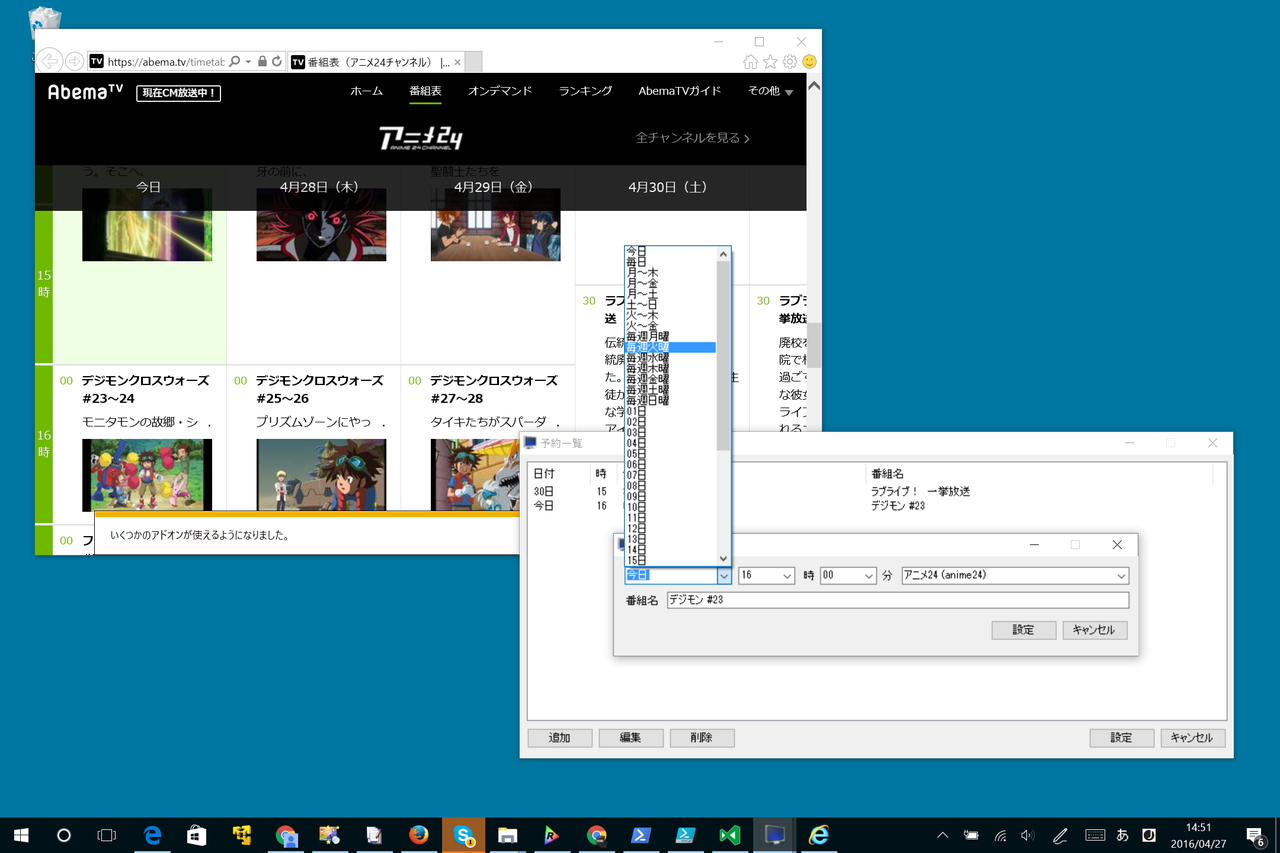This screenshot has width=1280, height=853.
Task: Open the address bar dropdown arrow
Action: 248,61
